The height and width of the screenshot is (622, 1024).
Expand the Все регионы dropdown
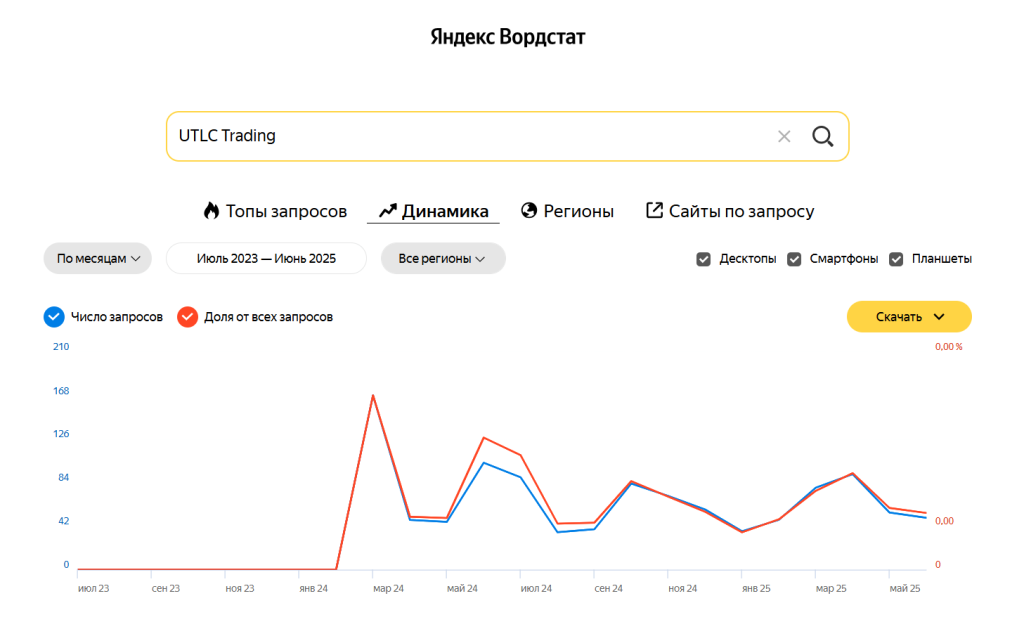[x=442, y=258]
